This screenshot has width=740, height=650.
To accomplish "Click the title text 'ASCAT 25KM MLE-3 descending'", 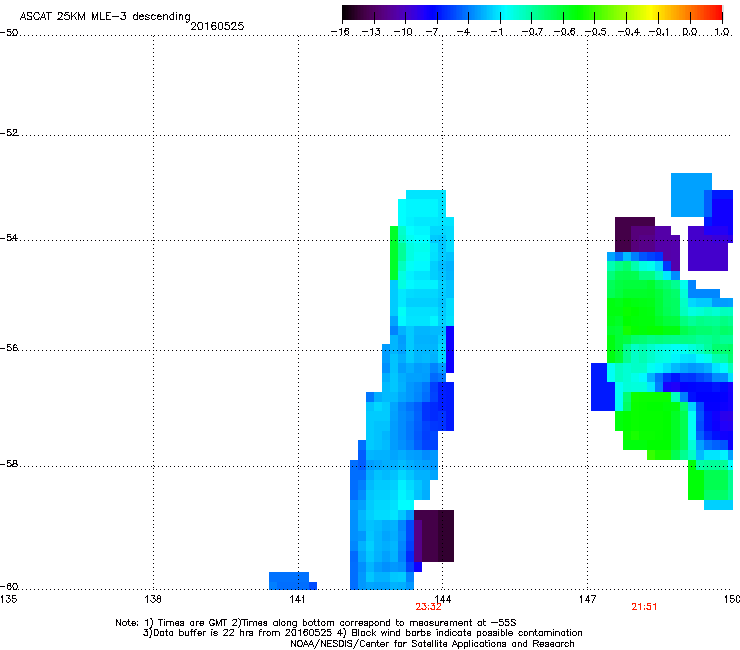I will click(x=105, y=17).
